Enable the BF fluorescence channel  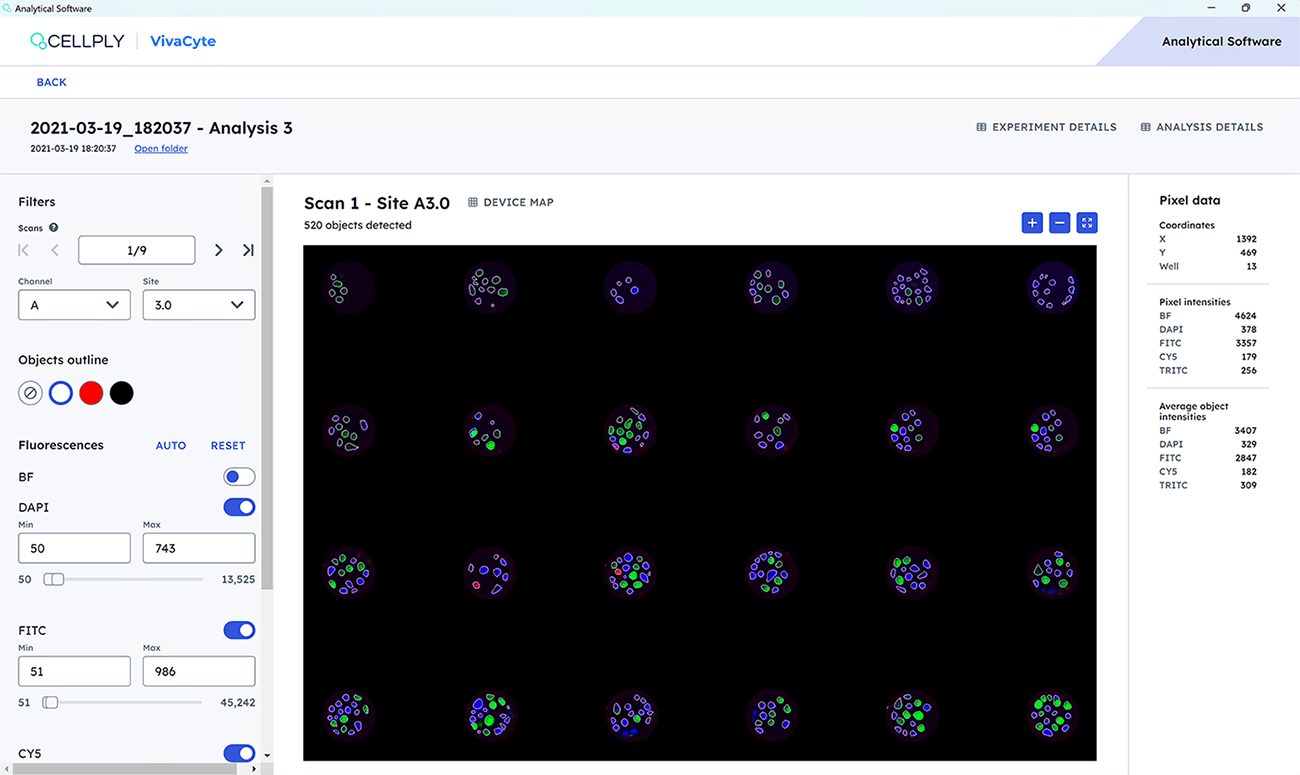(239, 476)
